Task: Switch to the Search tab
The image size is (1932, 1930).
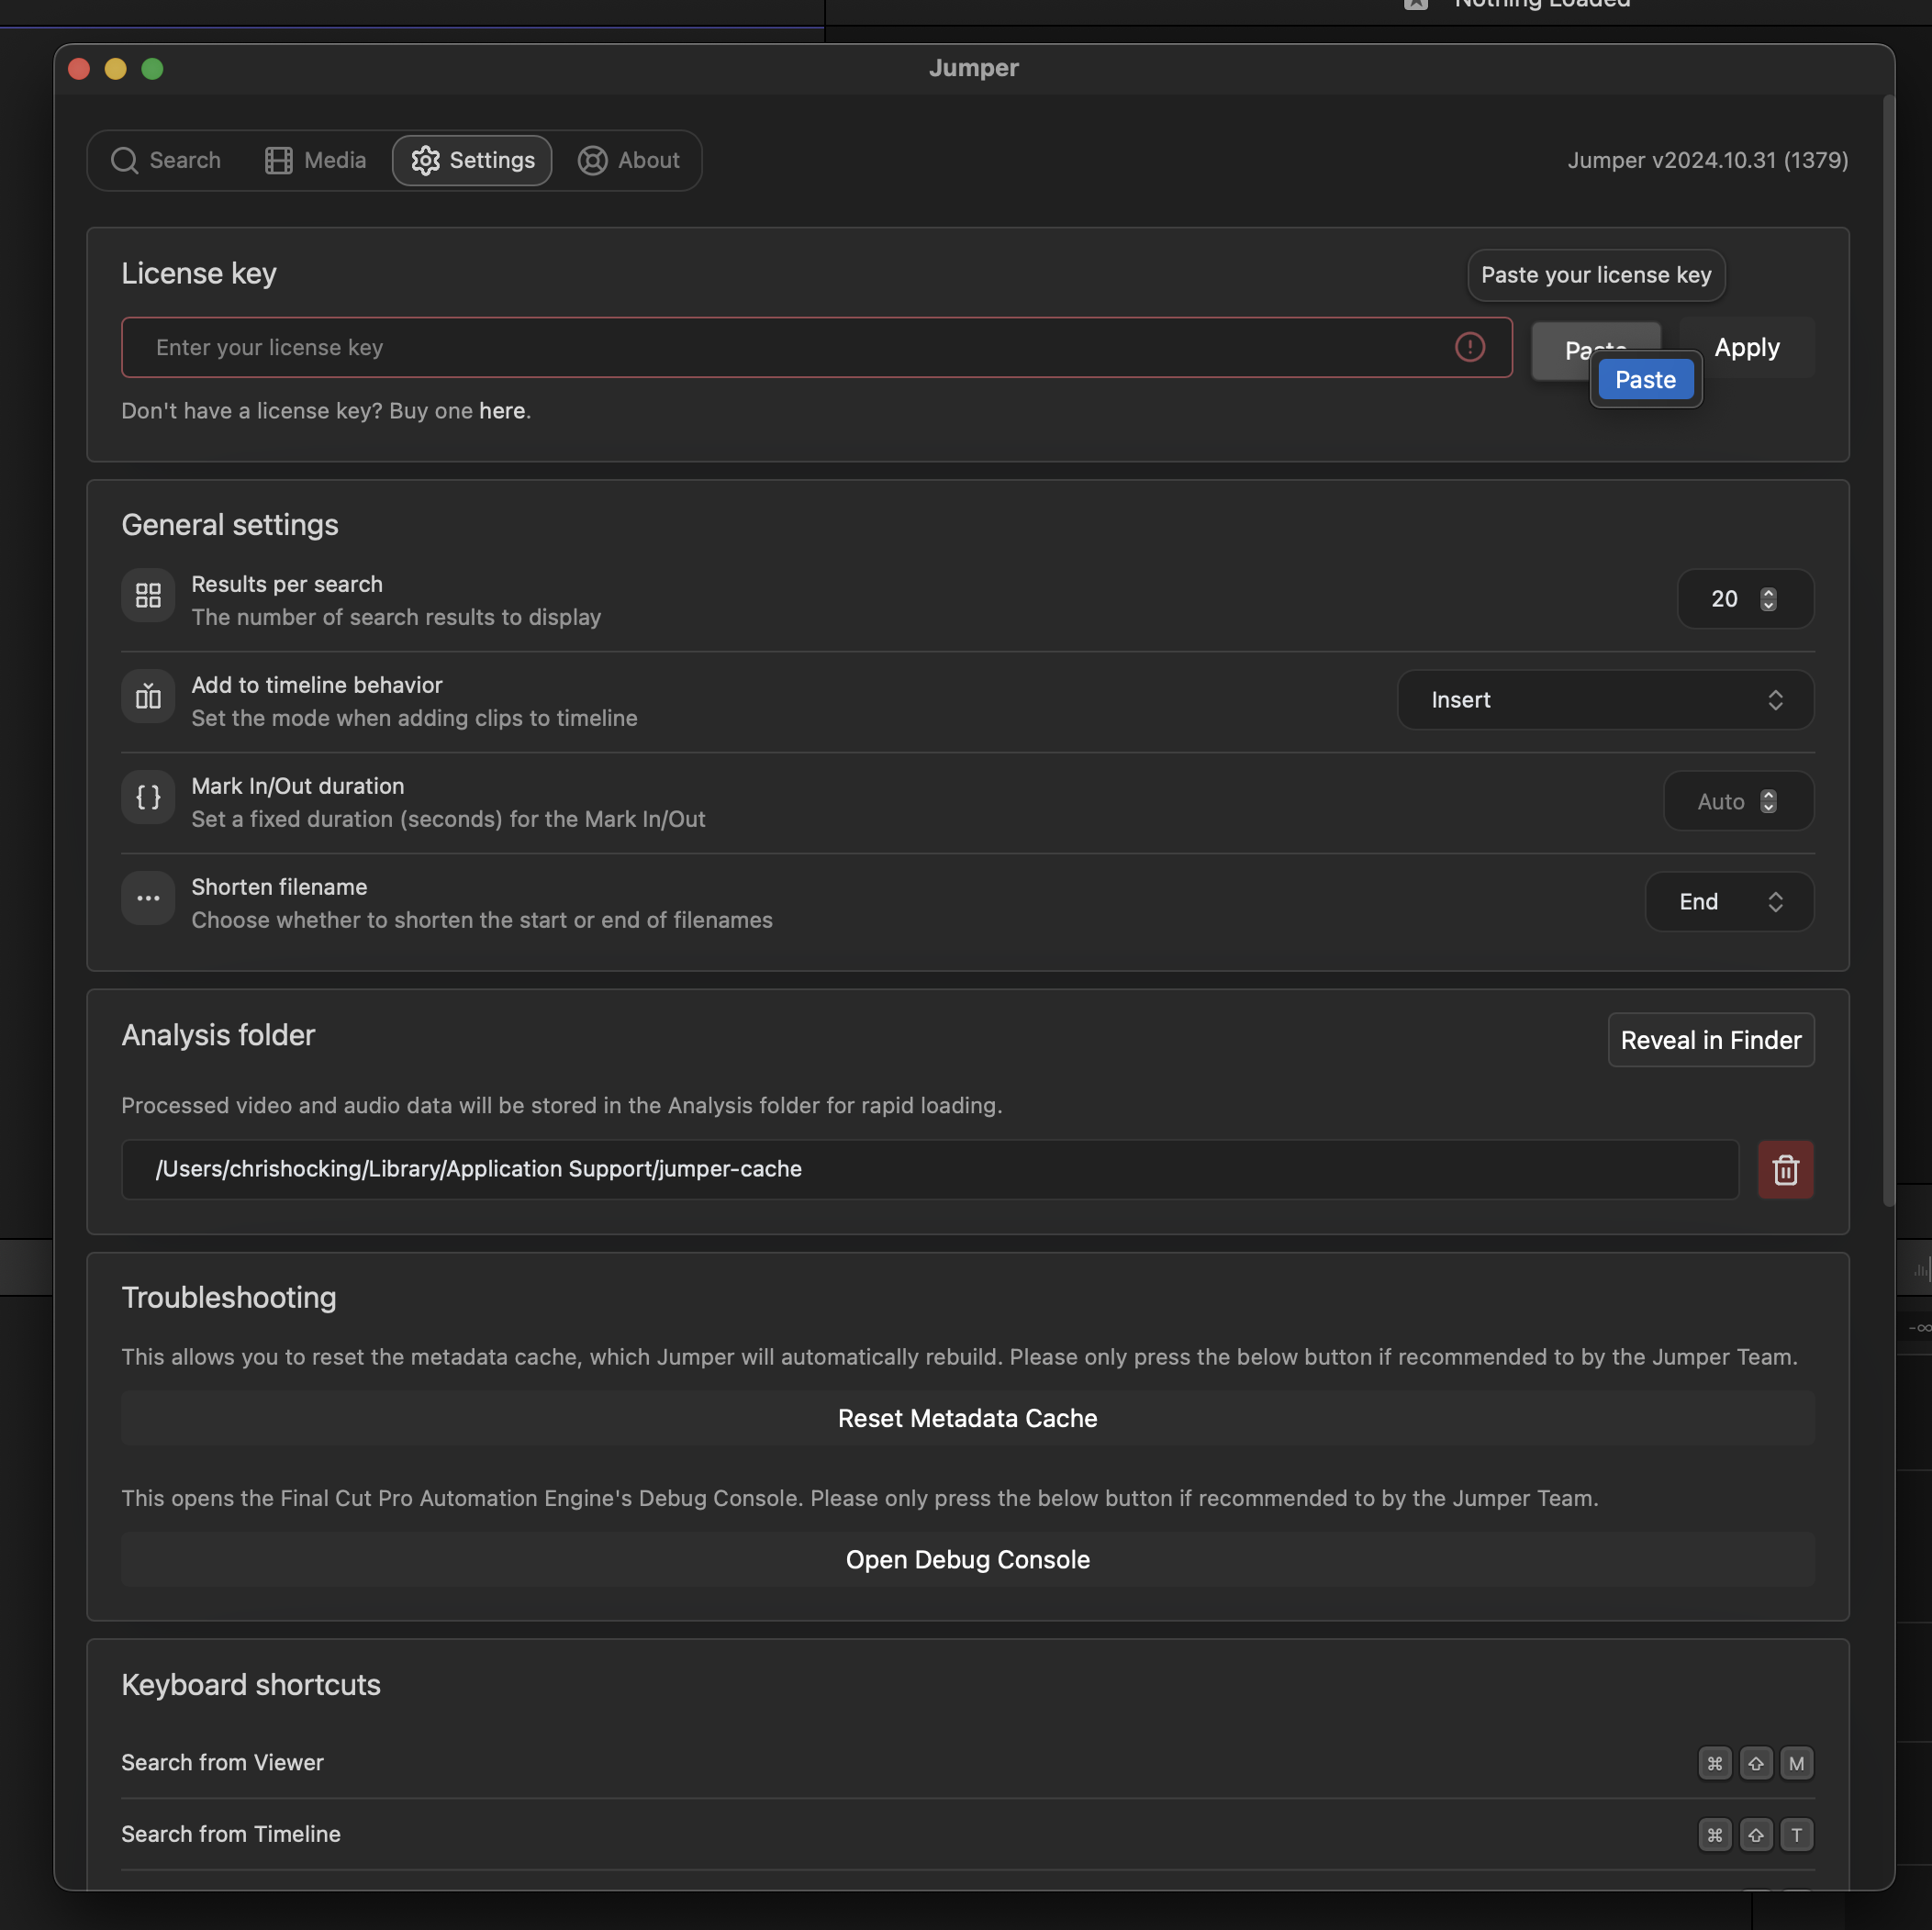Action: 166,160
